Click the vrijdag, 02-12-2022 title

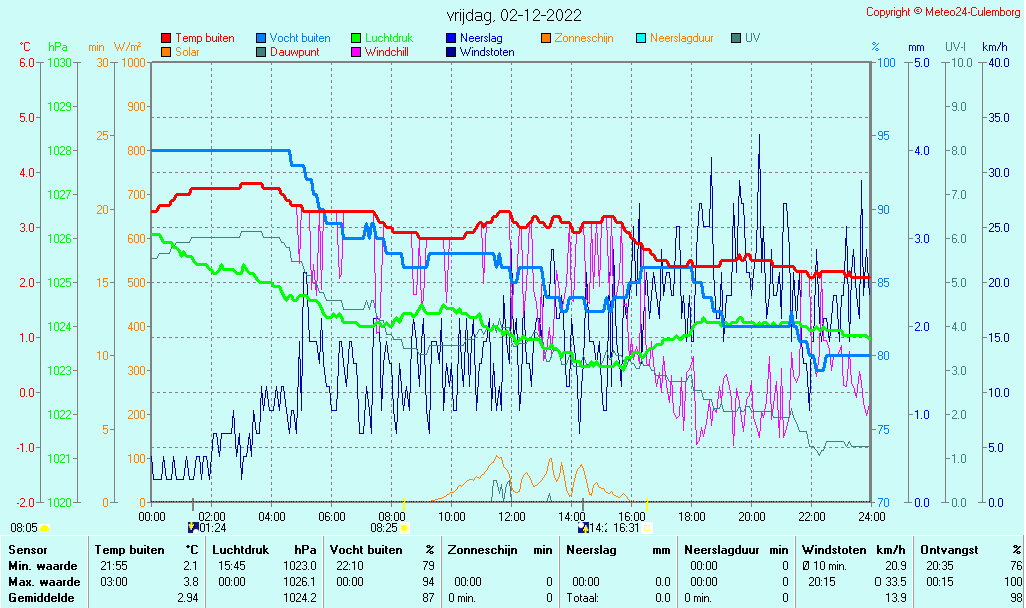click(x=514, y=15)
